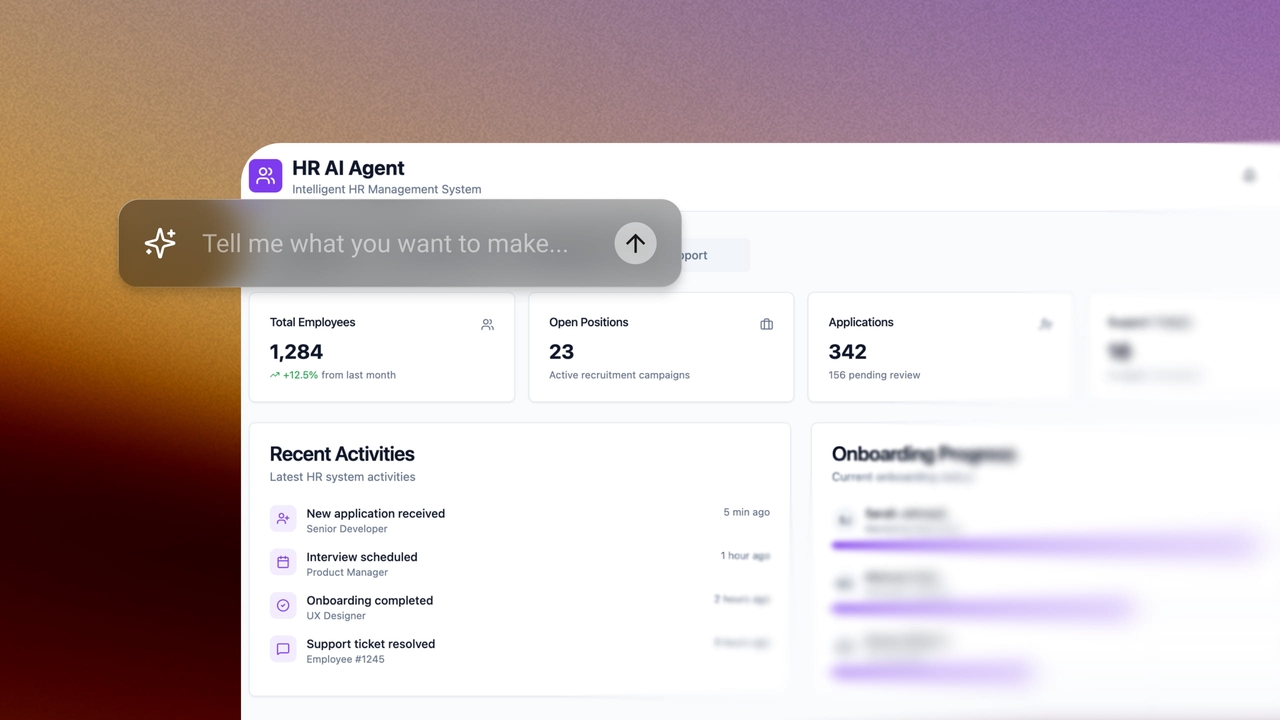This screenshot has width=1280, height=720.
Task: Click the 23 open positions value
Action: pos(561,351)
